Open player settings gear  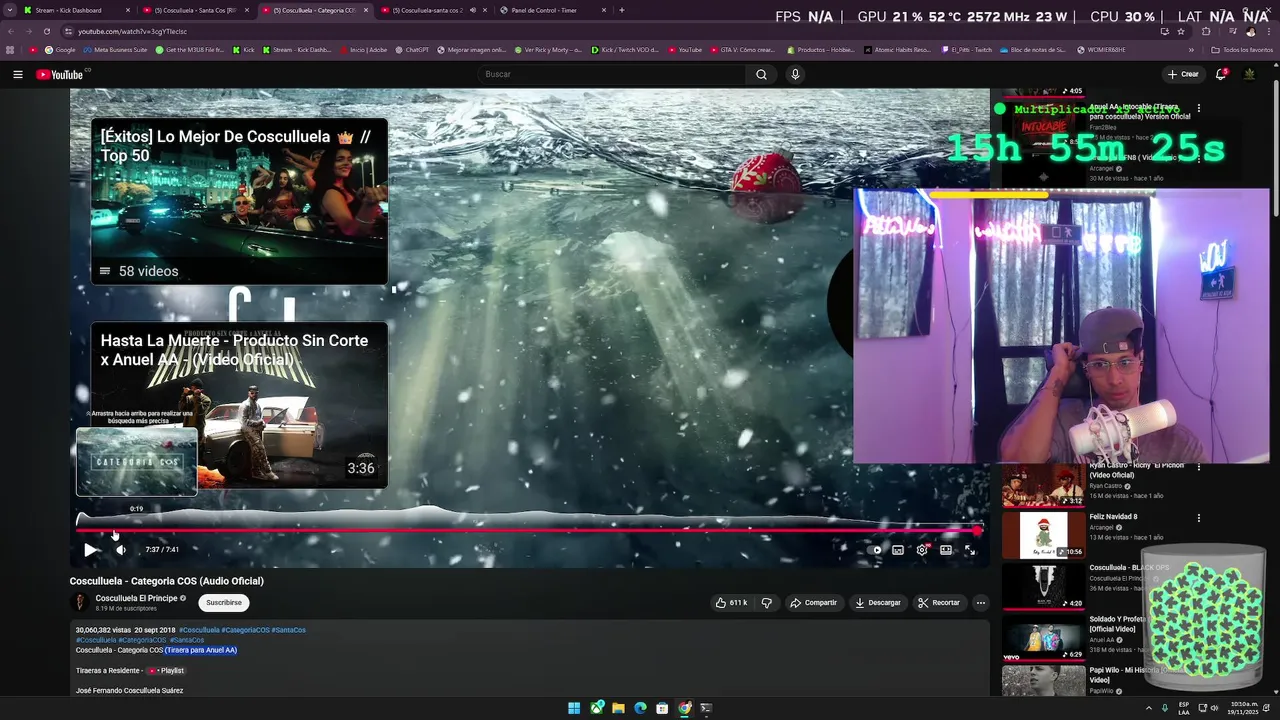[x=922, y=550]
